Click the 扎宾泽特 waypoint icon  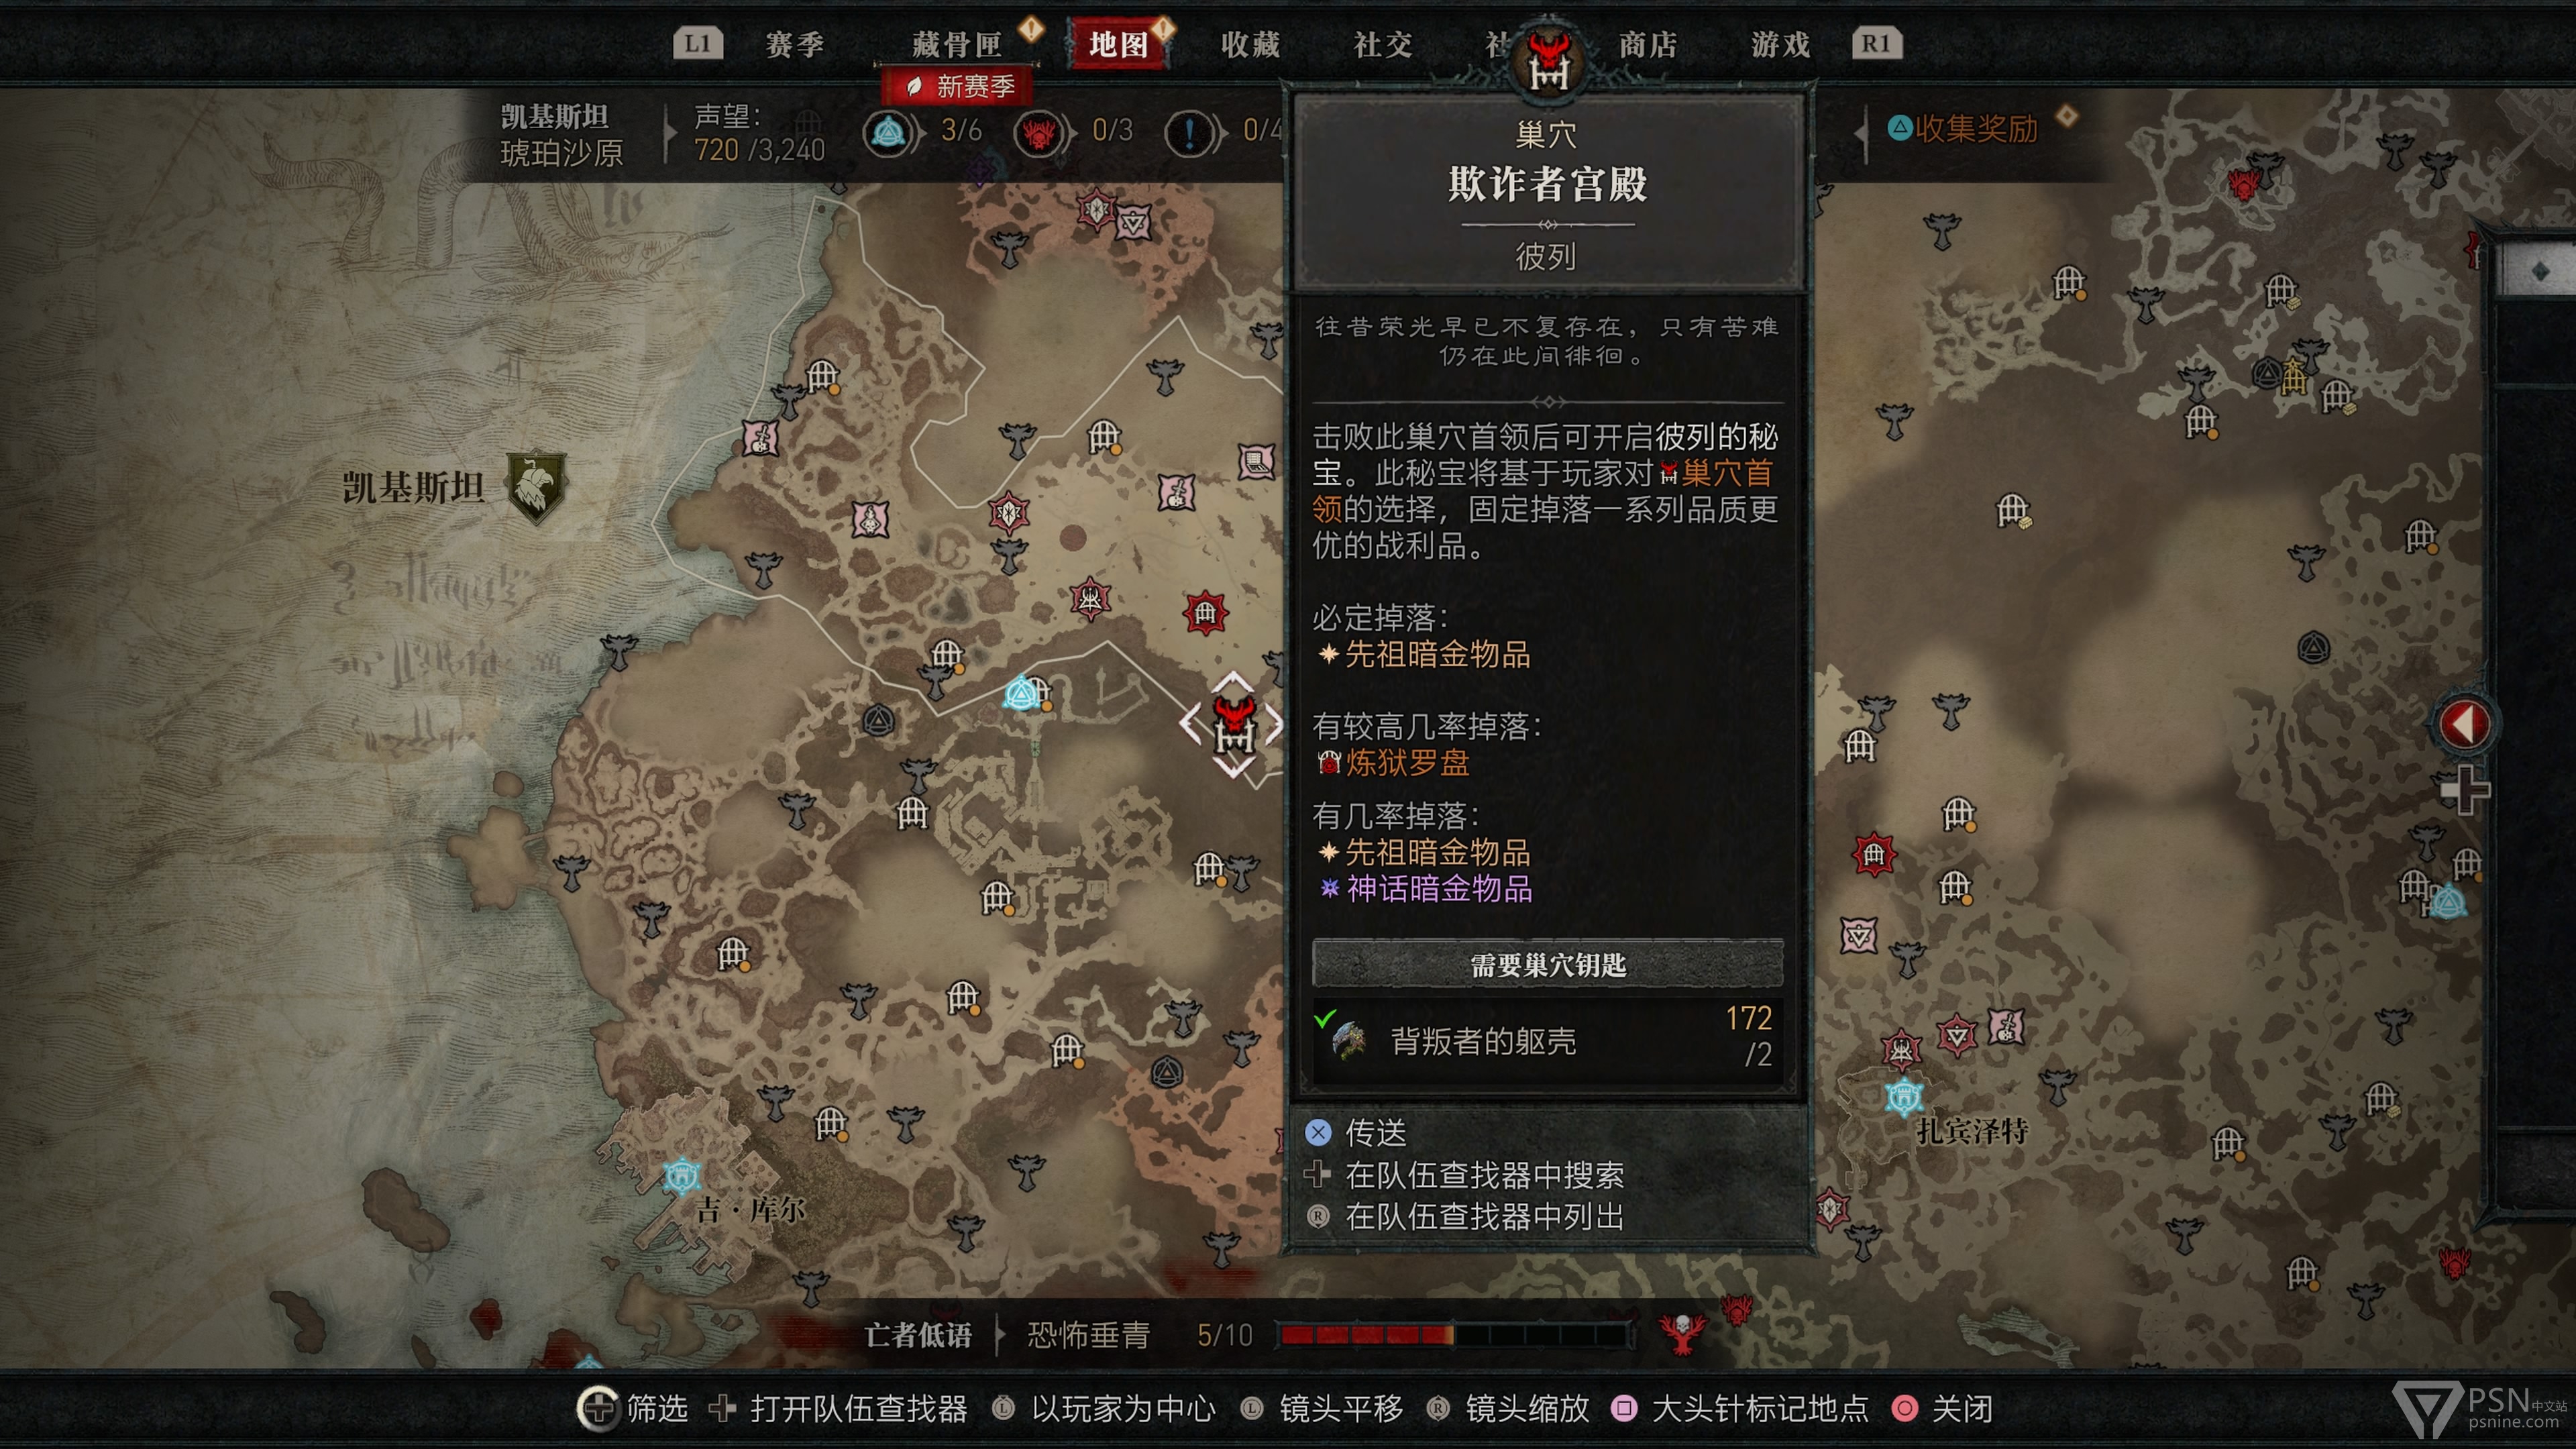(x=1904, y=1097)
